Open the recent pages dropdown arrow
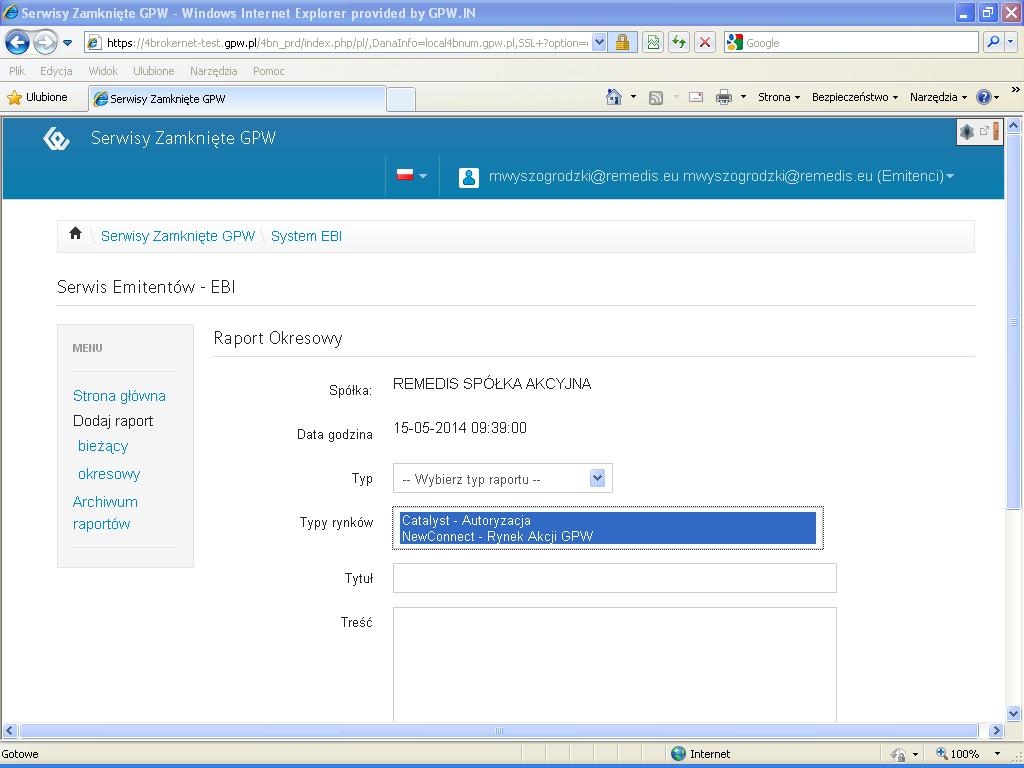The width and height of the screenshot is (1024, 768). (x=67, y=43)
